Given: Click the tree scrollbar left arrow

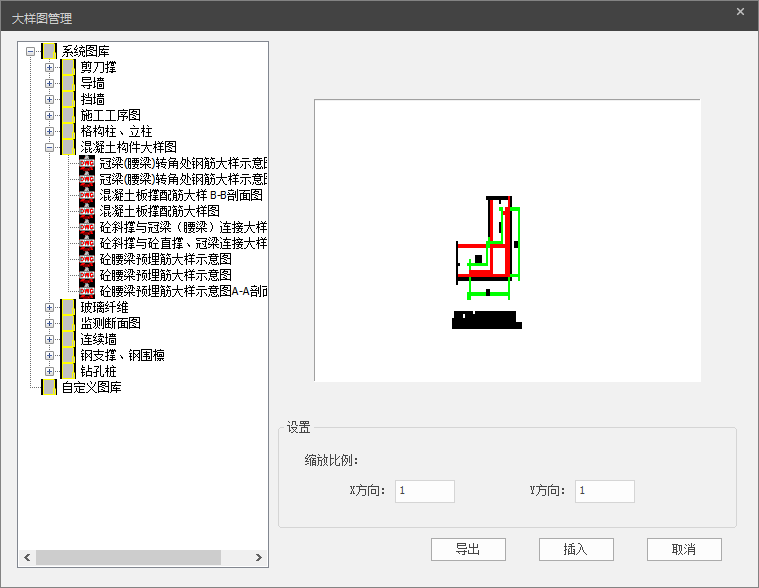Looking at the screenshot, I should click(27, 558).
